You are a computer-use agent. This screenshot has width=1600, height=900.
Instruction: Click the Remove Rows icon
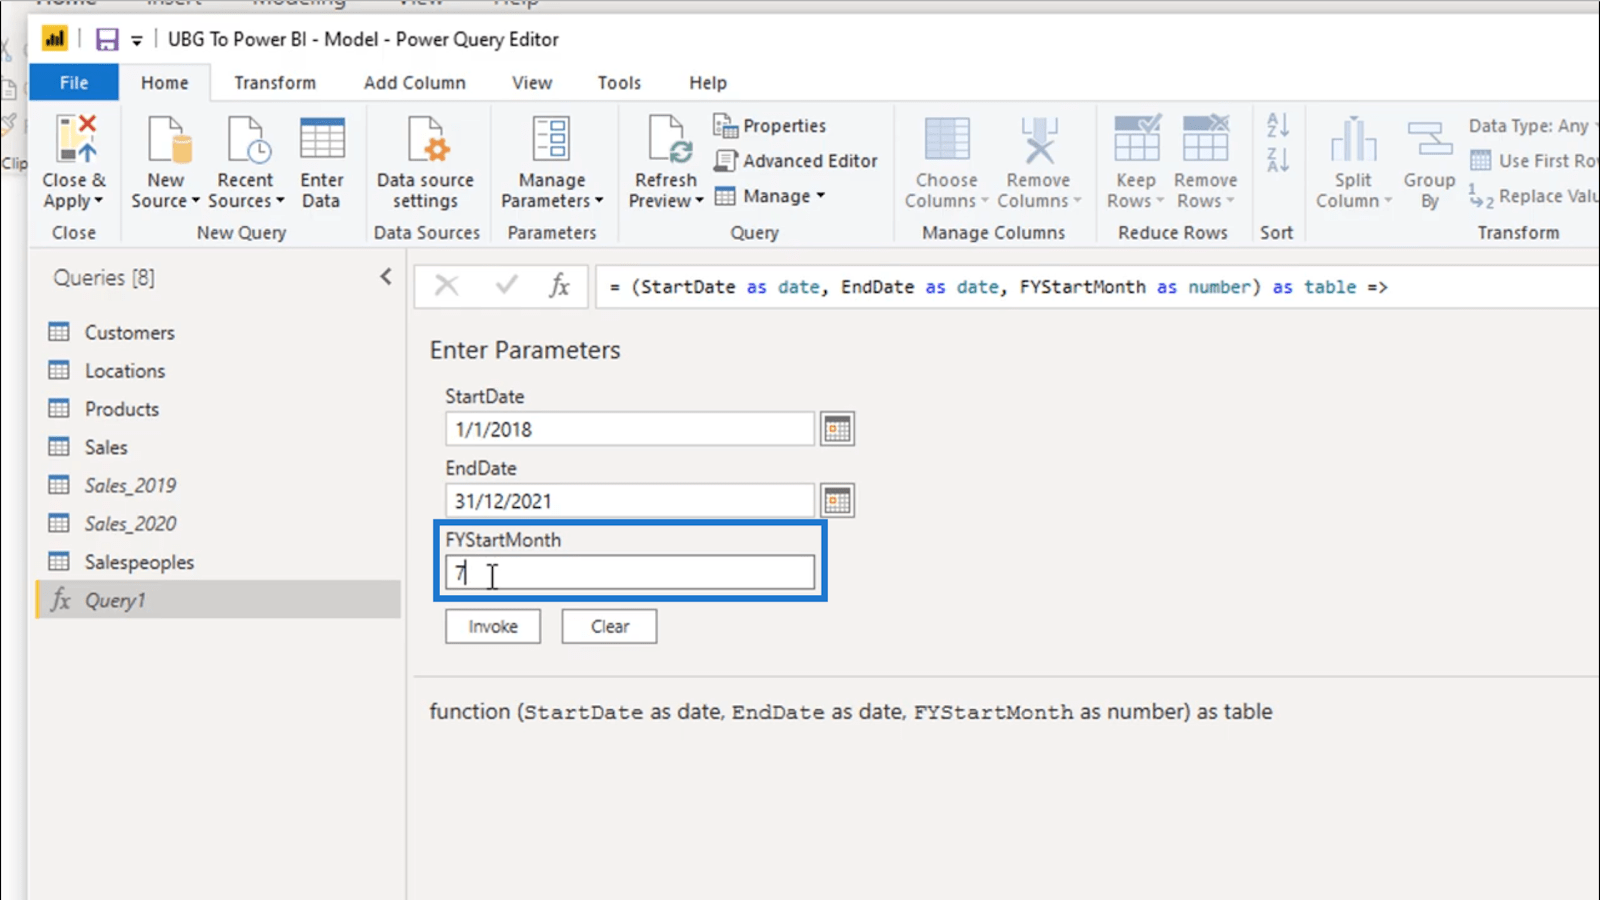coord(1205,138)
